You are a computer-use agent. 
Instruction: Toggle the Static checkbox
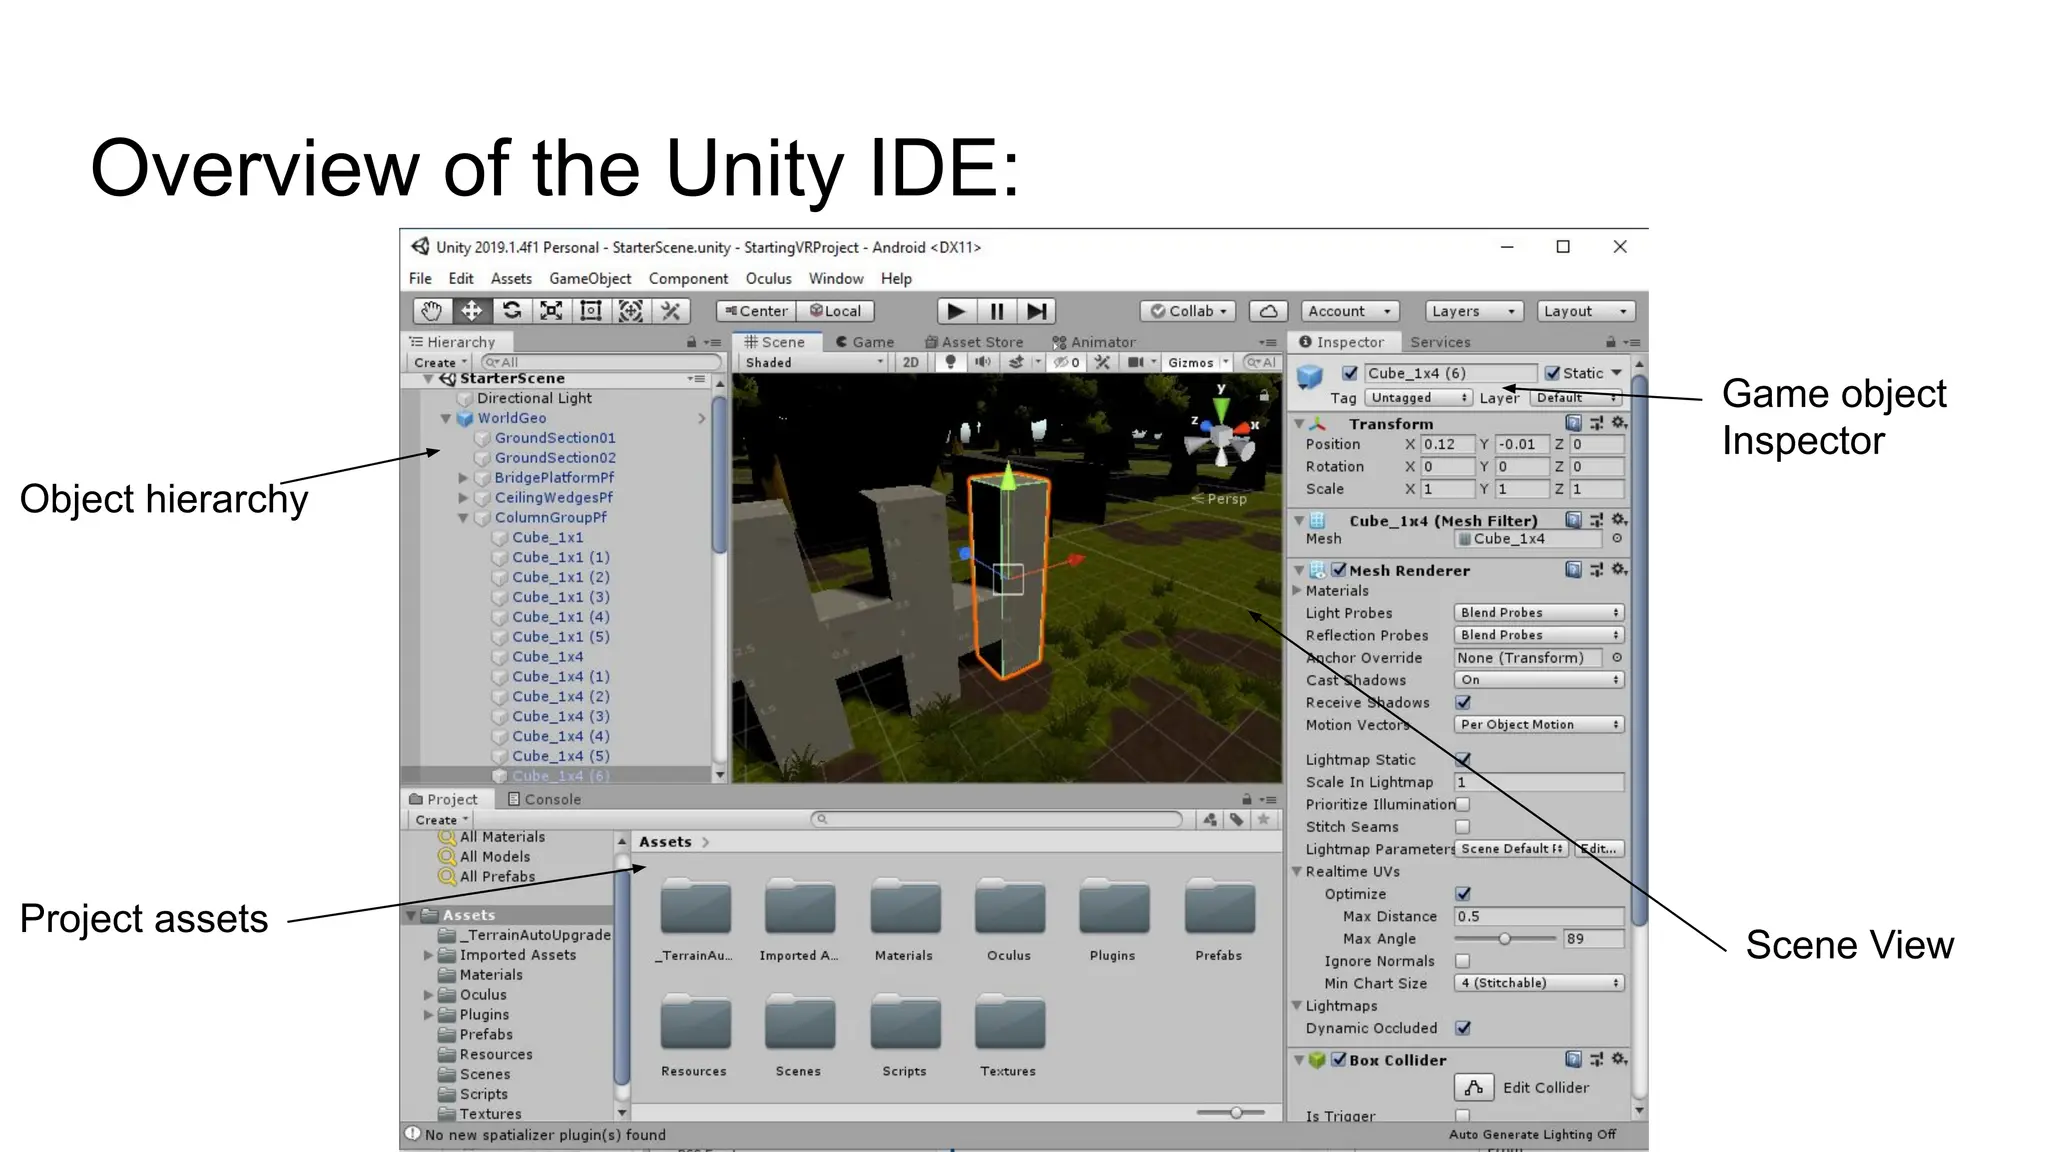[1552, 373]
